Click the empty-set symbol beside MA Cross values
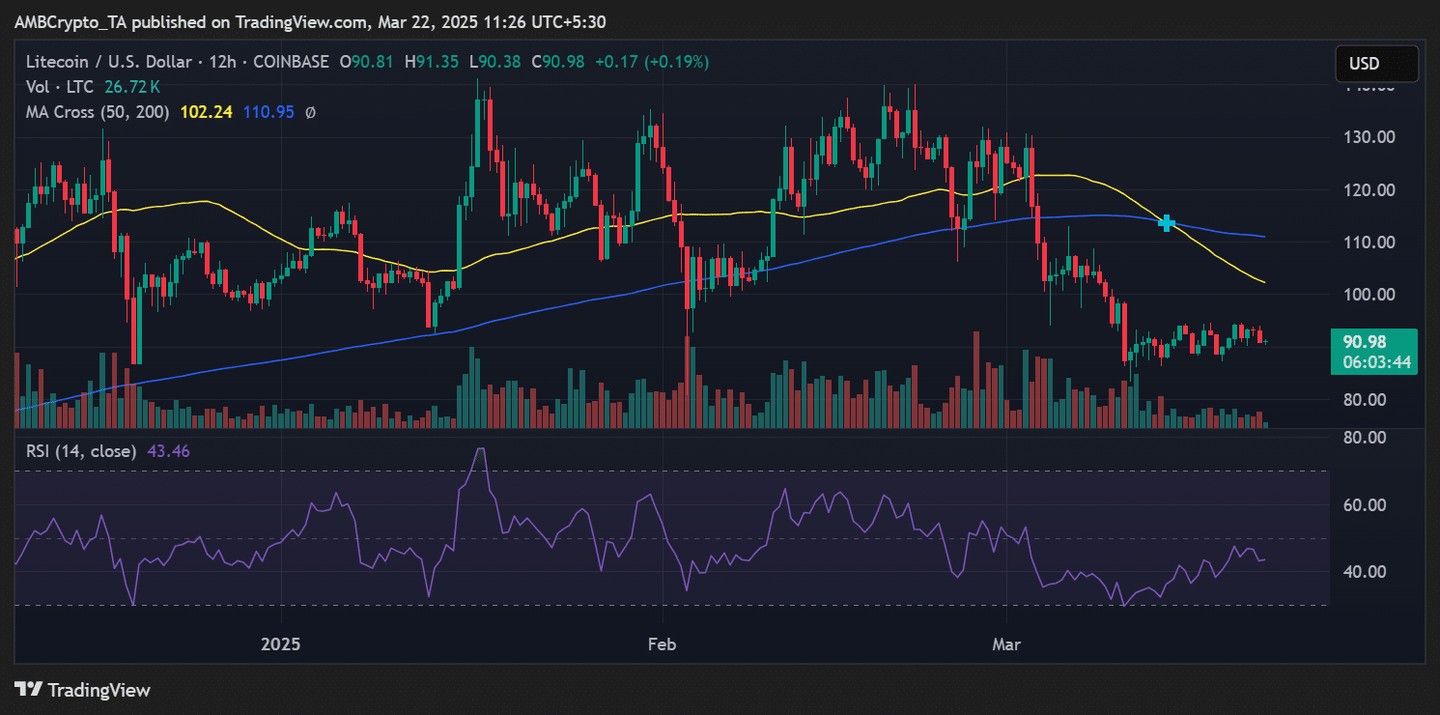 tap(311, 113)
